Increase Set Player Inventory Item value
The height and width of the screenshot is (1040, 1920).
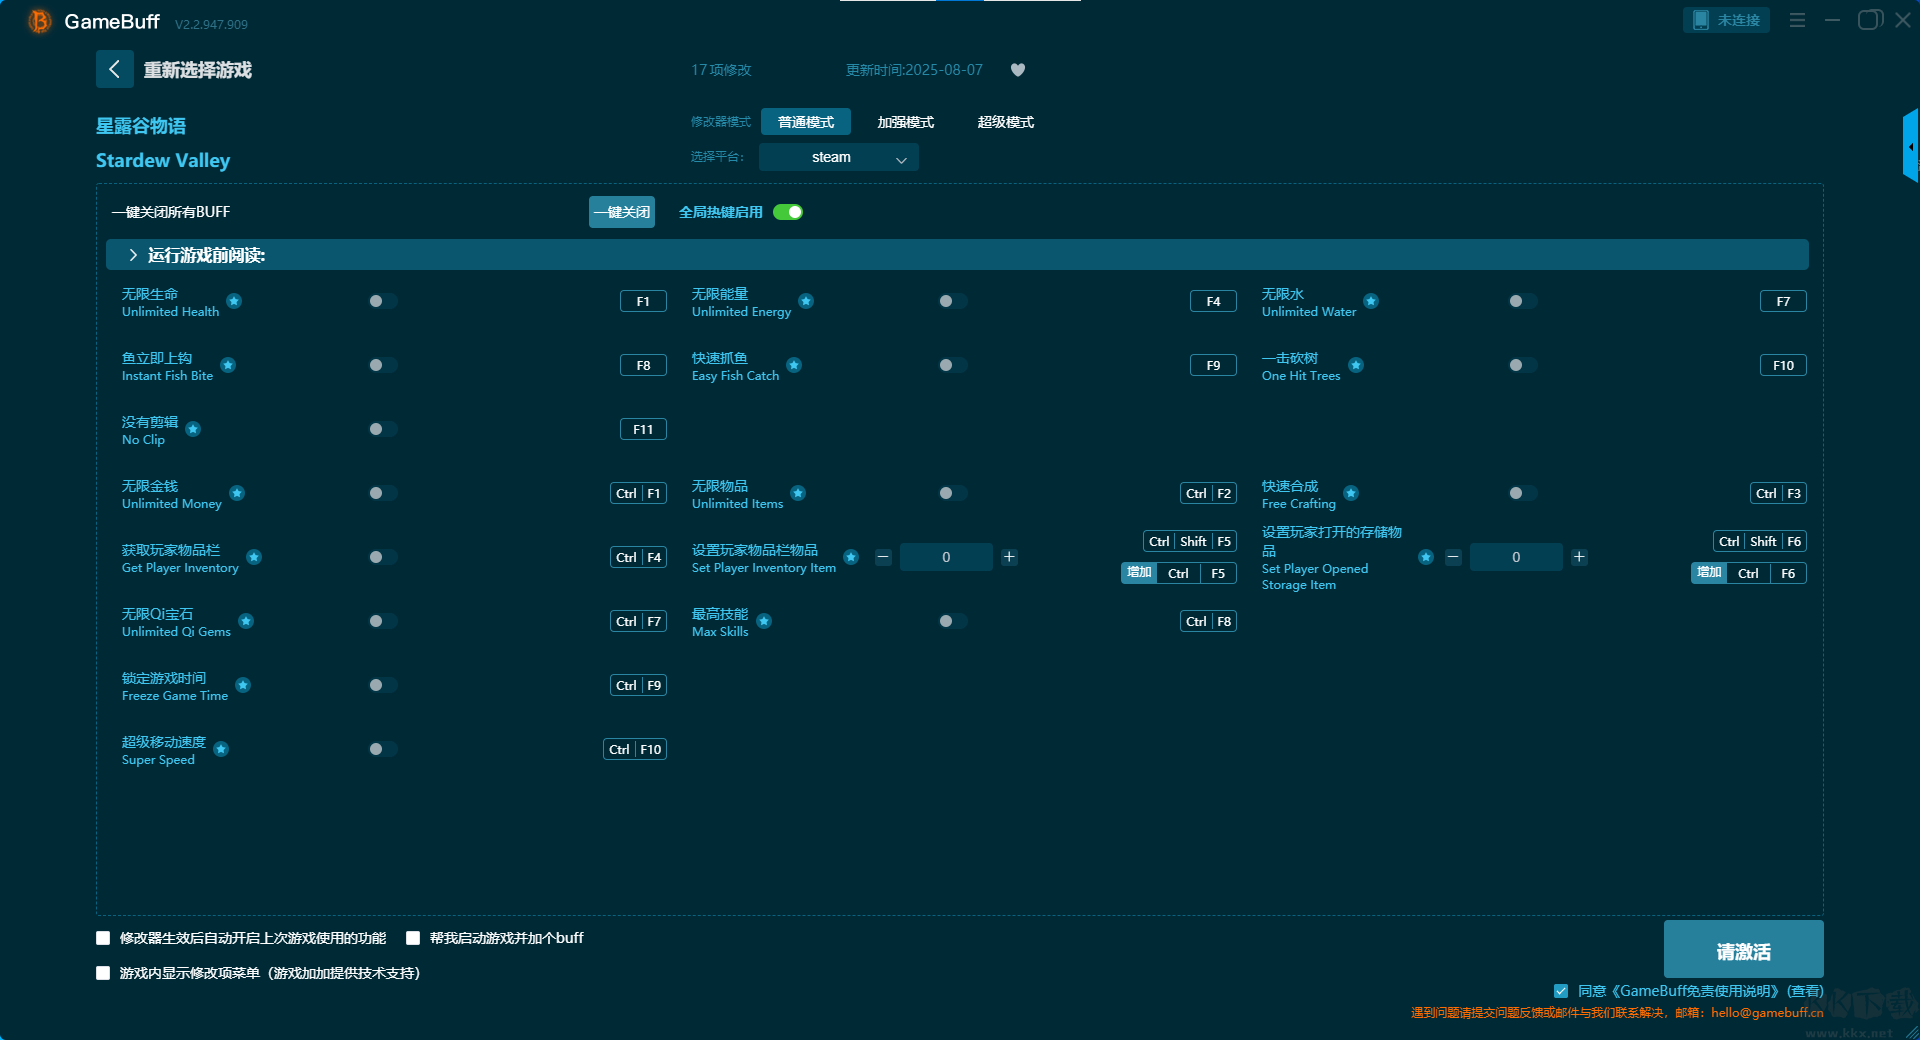1009,557
